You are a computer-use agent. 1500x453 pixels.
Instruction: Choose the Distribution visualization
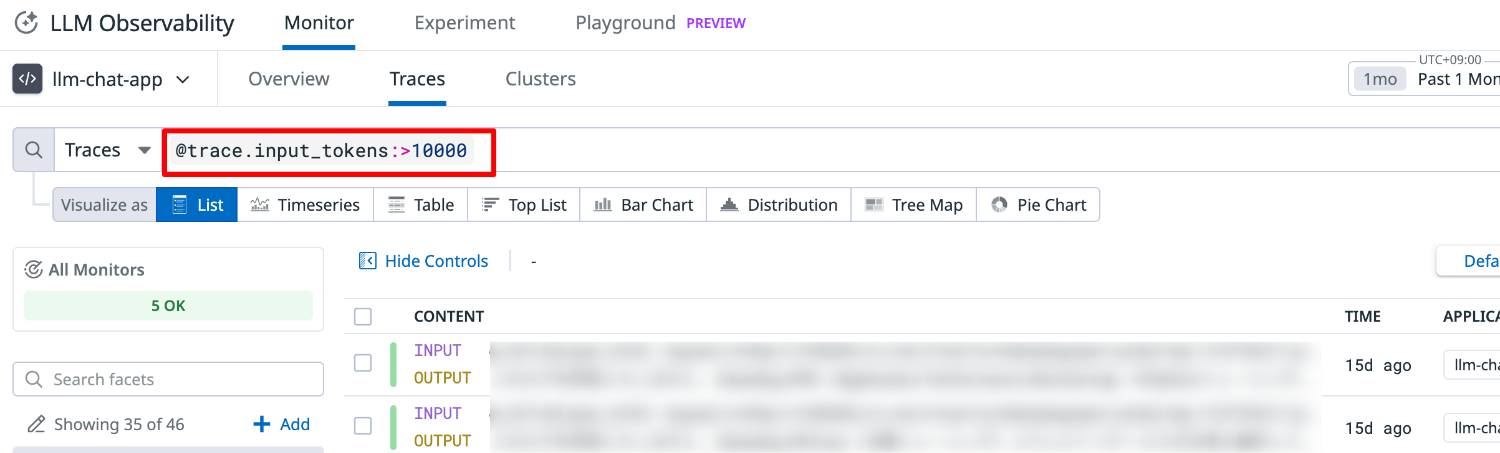click(x=778, y=205)
